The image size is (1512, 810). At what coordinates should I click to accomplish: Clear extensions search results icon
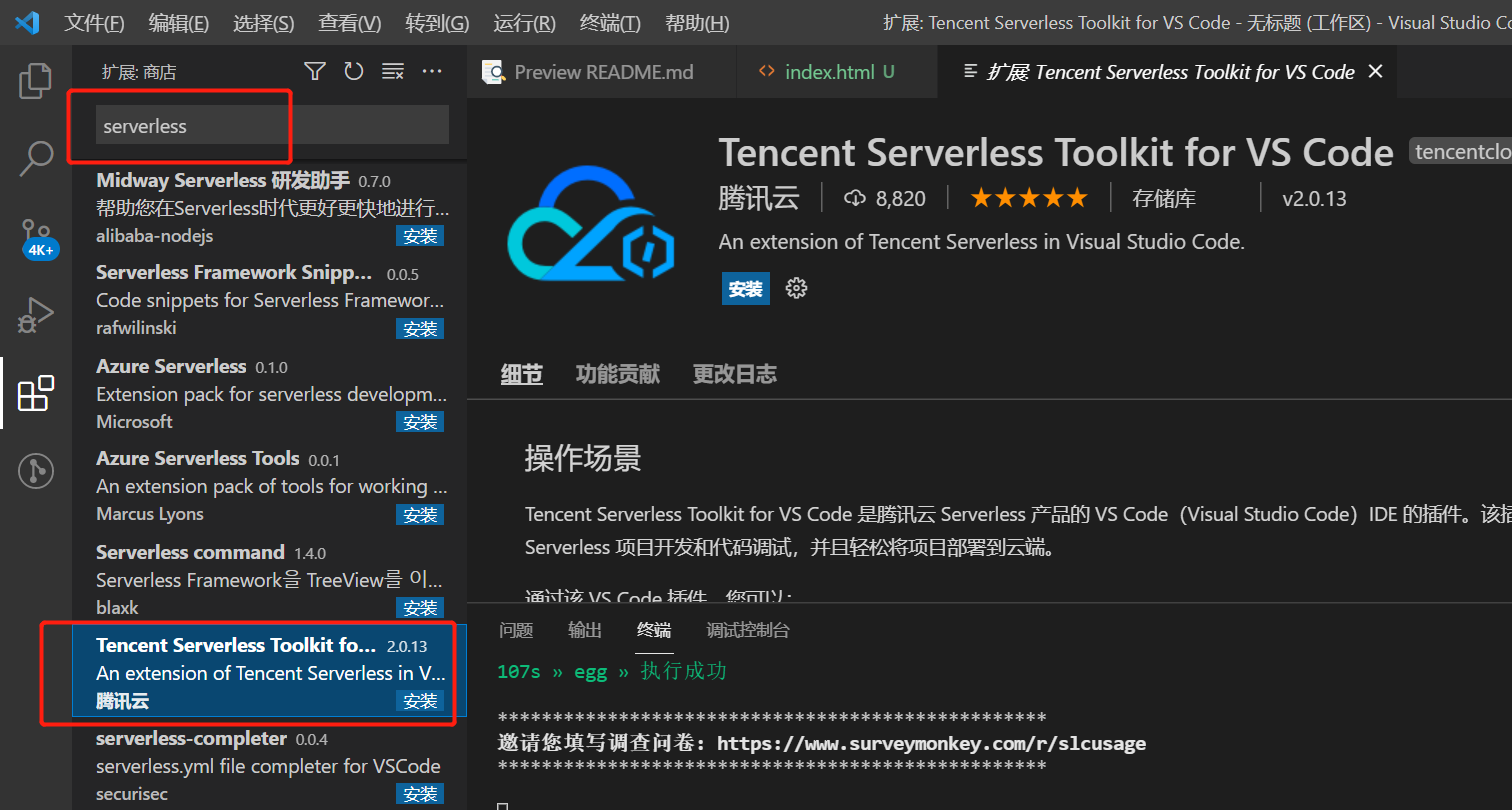393,71
